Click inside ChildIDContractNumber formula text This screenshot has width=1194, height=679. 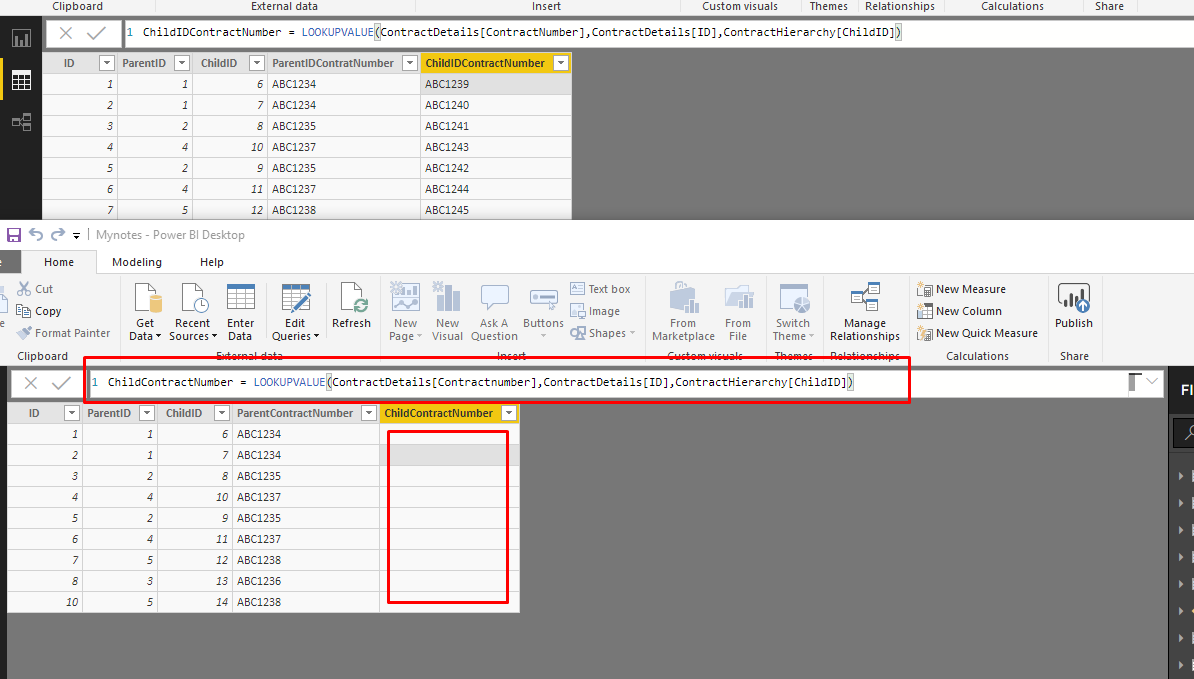[522, 32]
